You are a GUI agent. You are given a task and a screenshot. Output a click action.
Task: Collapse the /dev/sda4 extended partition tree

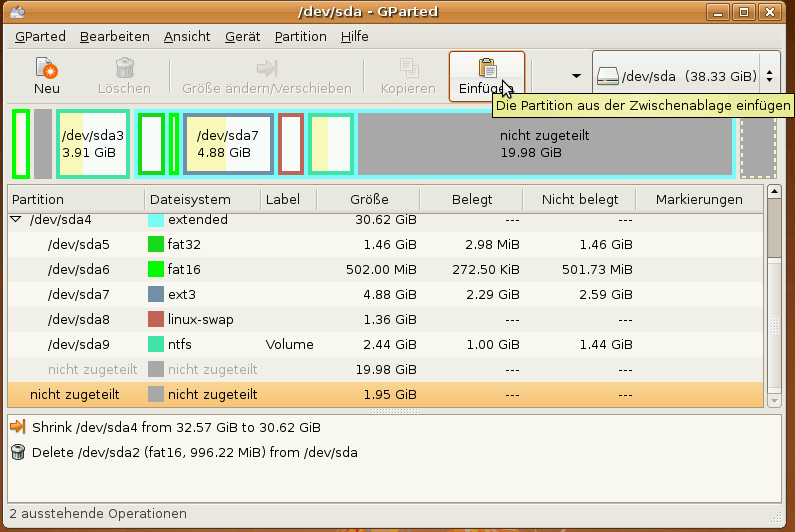pyautogui.click(x=16, y=220)
